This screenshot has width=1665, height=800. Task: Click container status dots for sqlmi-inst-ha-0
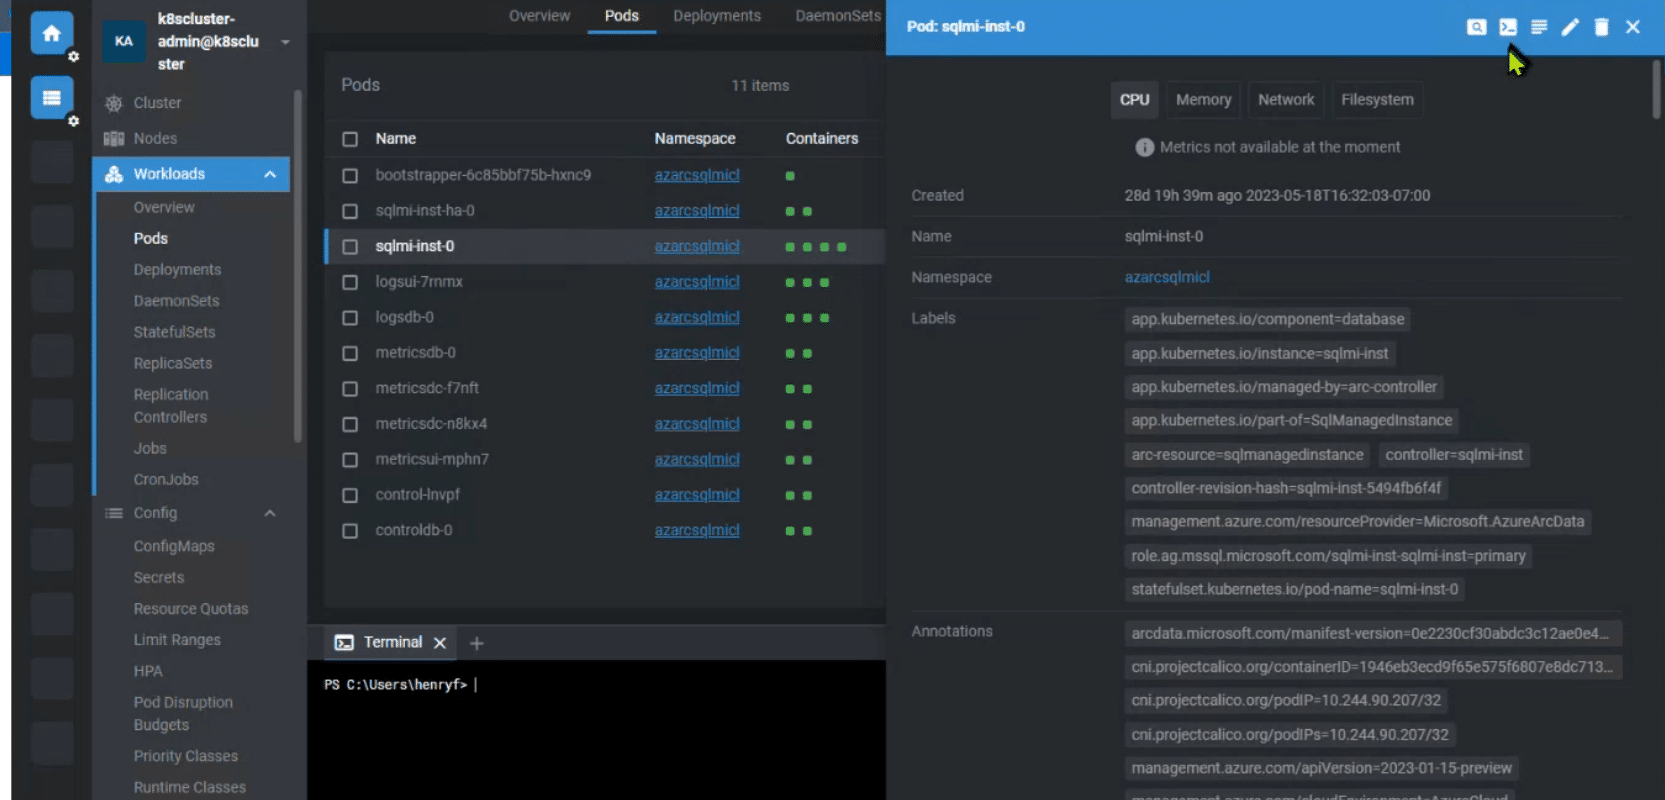pos(798,212)
